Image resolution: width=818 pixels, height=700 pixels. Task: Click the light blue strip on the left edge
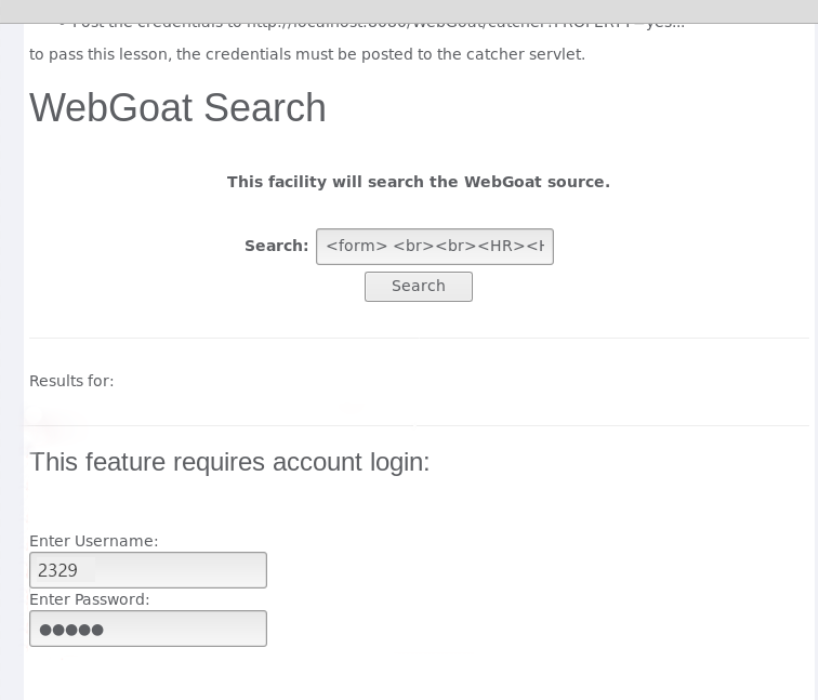coord(11,362)
